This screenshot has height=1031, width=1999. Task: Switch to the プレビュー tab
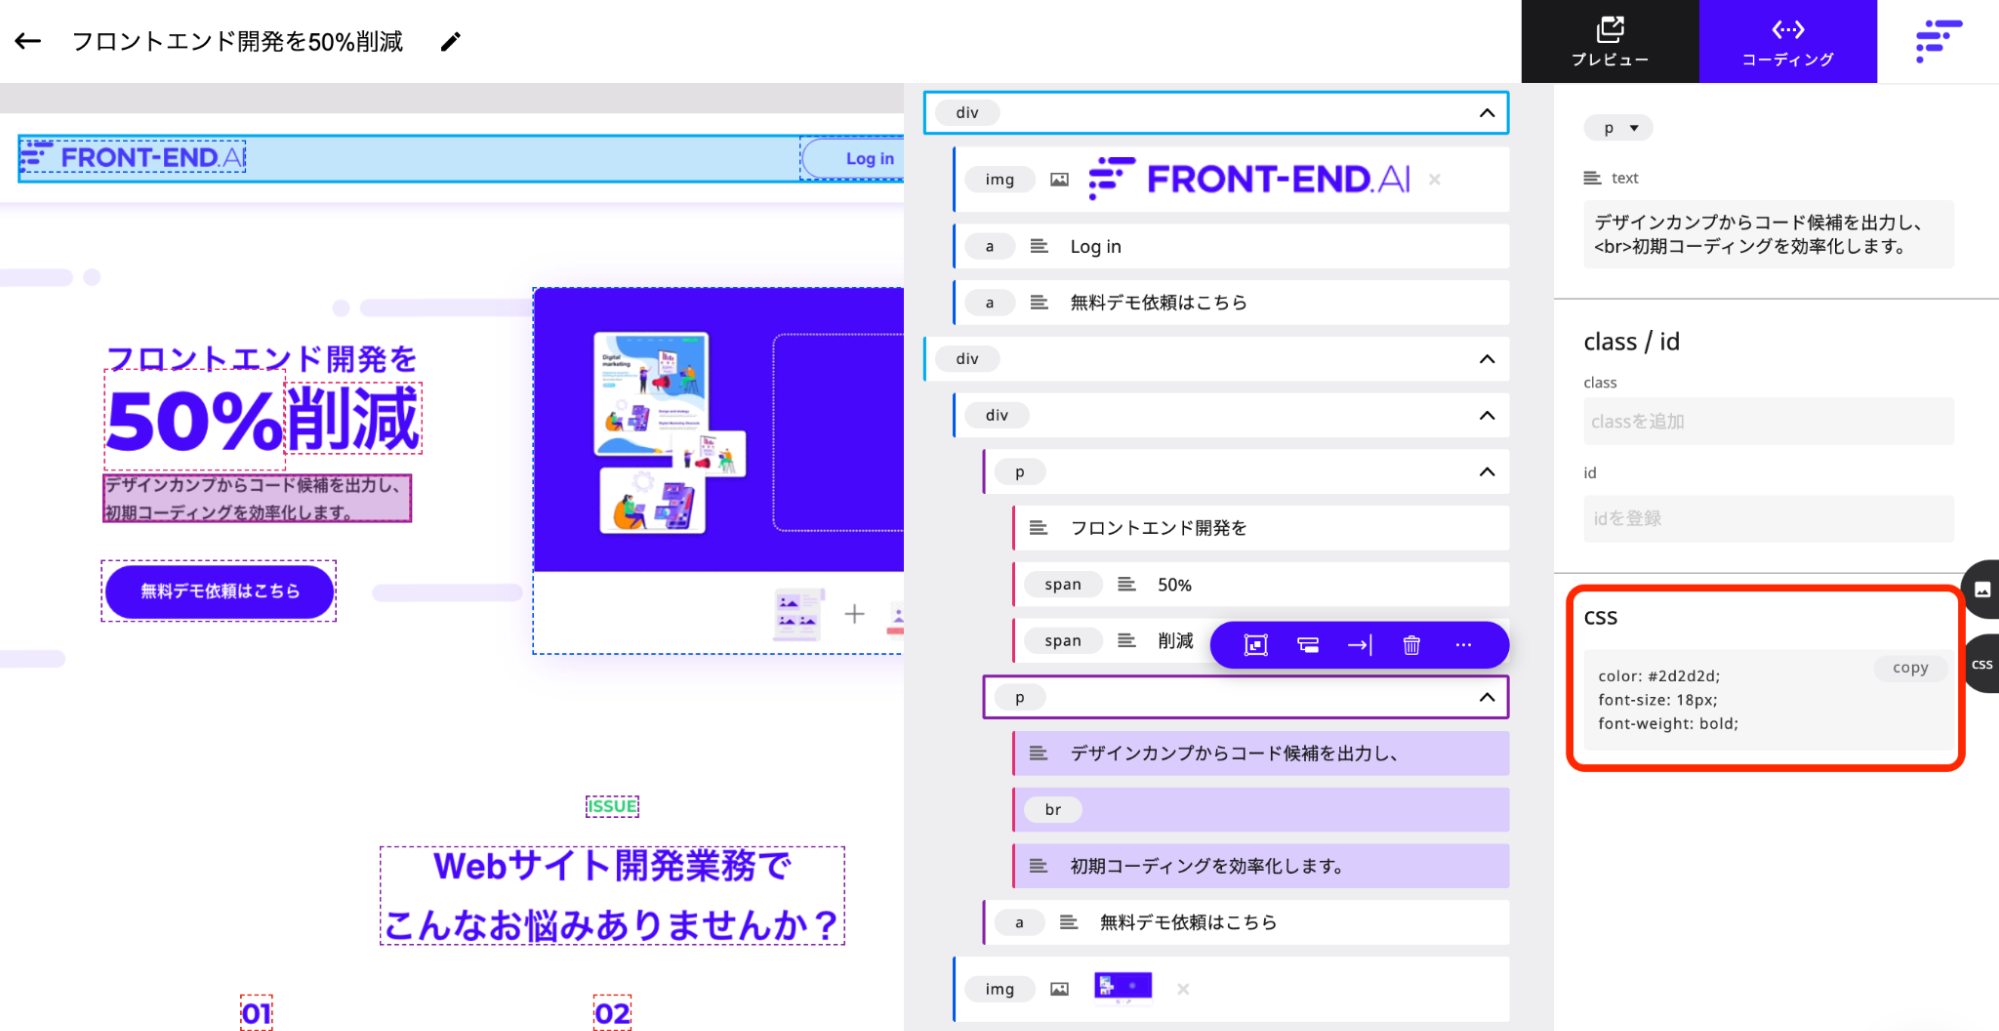tap(1610, 41)
